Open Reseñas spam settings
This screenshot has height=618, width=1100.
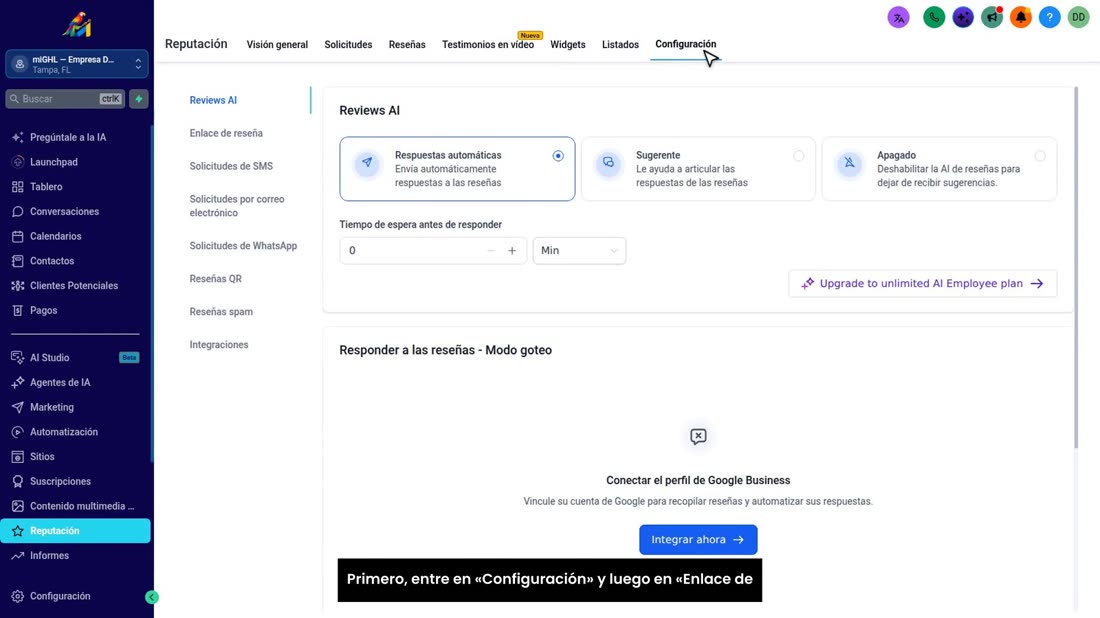coord(221,311)
